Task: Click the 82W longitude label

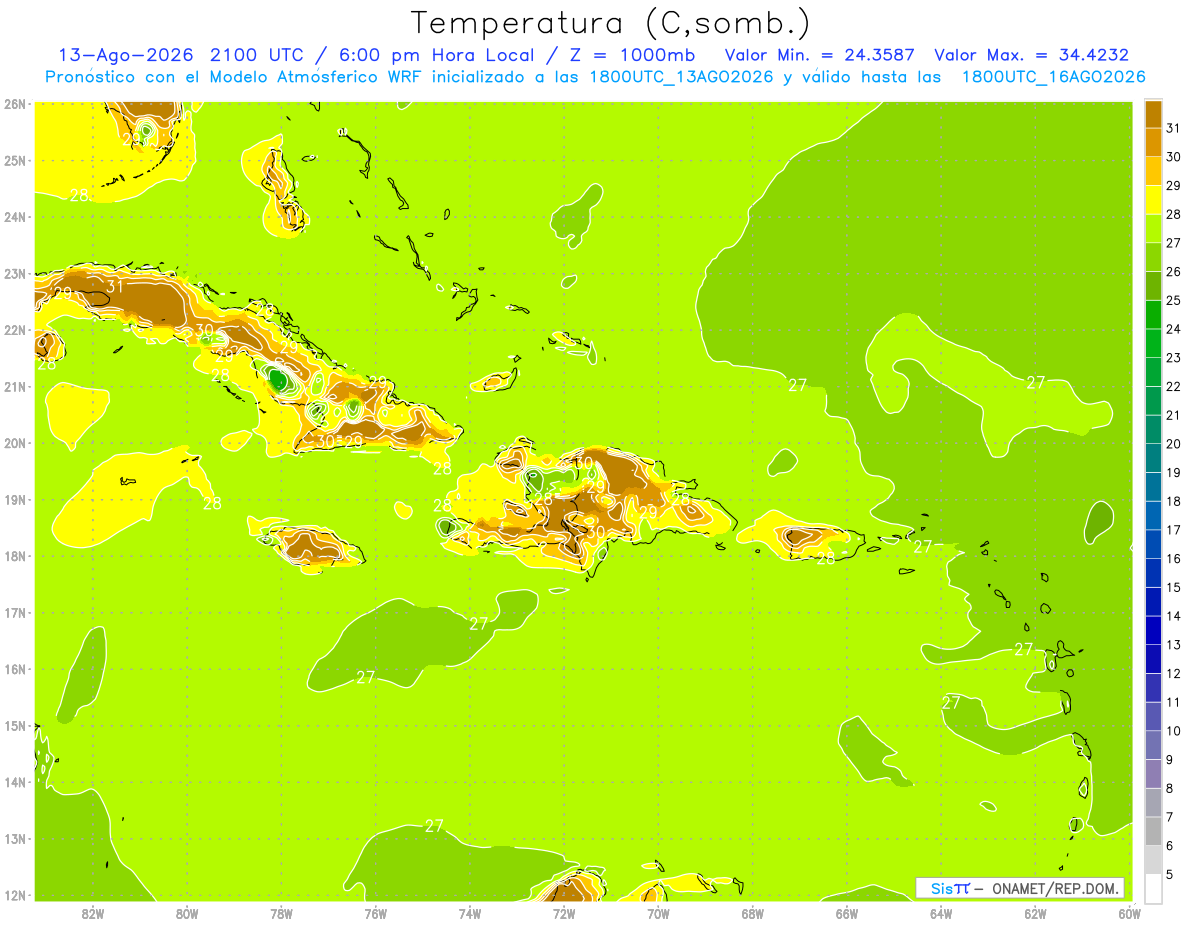Action: point(92,913)
